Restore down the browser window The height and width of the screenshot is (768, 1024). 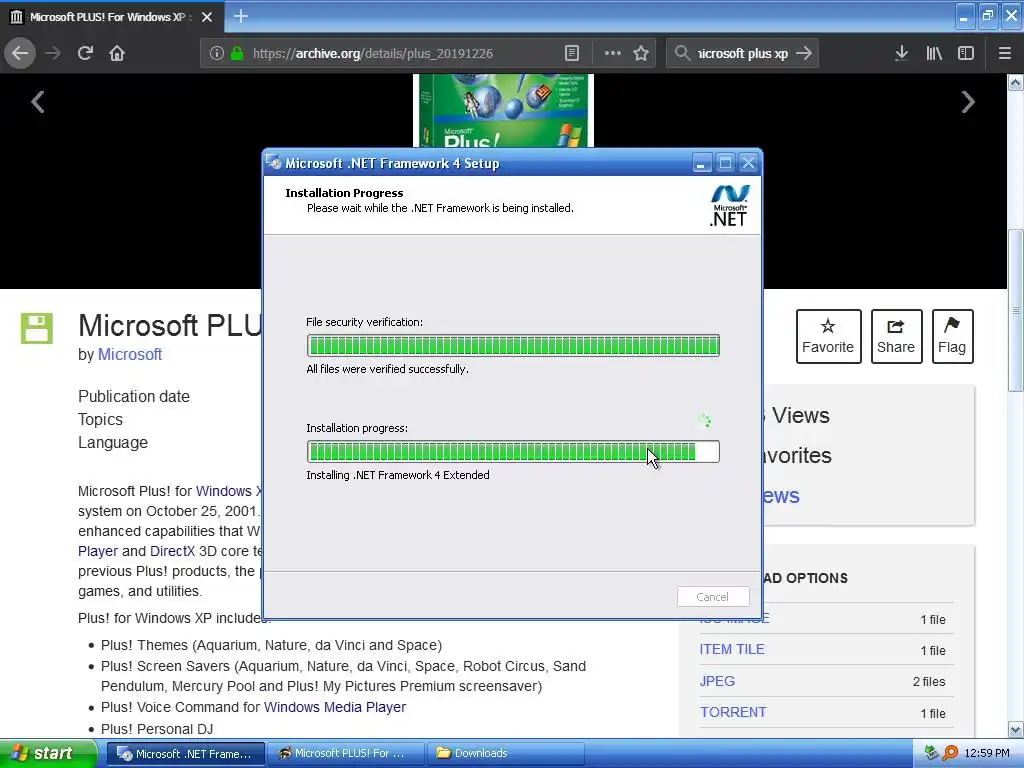(988, 16)
